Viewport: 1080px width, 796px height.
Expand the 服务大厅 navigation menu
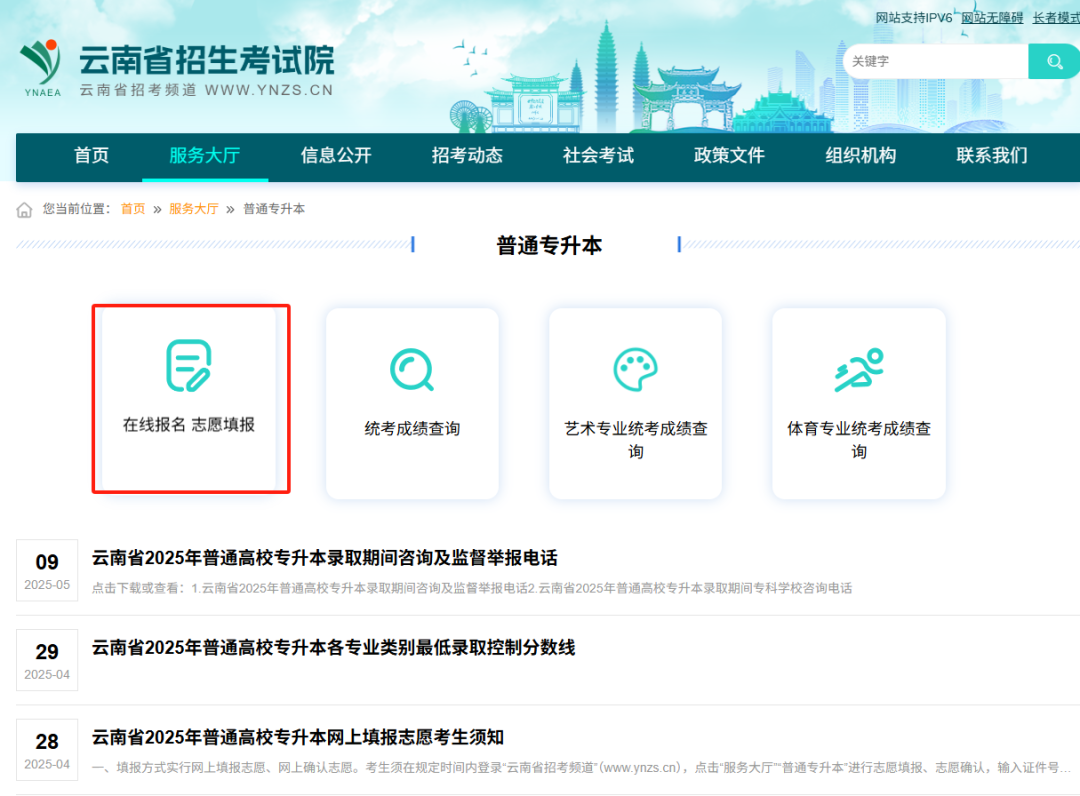click(205, 157)
